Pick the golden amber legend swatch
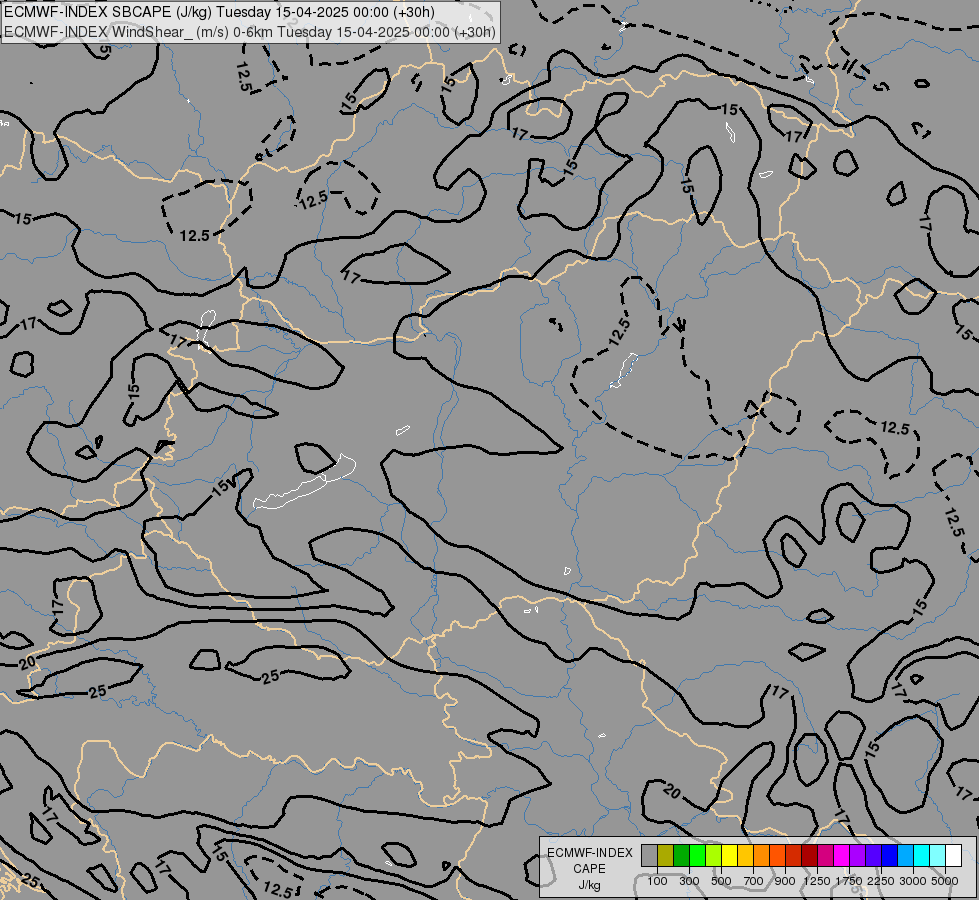 (745, 856)
